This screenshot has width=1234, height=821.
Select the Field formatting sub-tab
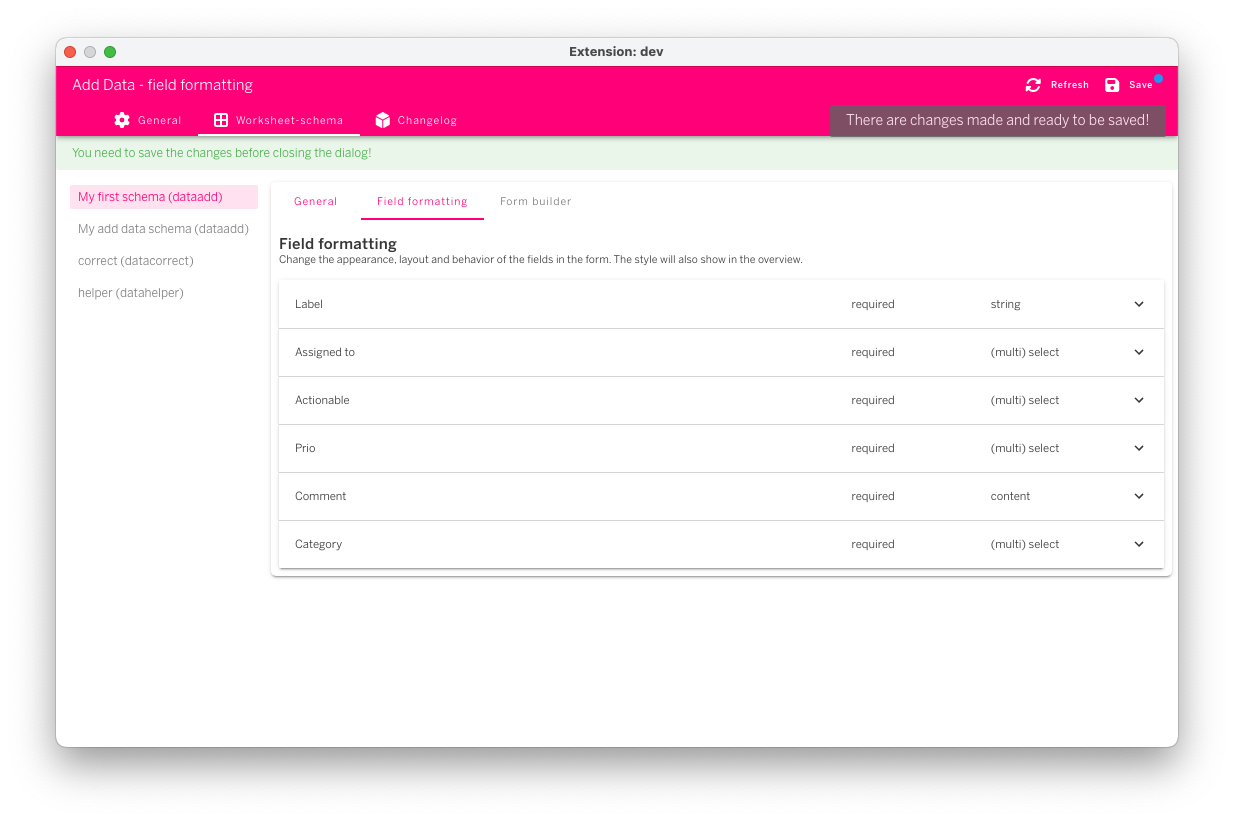[x=422, y=201]
